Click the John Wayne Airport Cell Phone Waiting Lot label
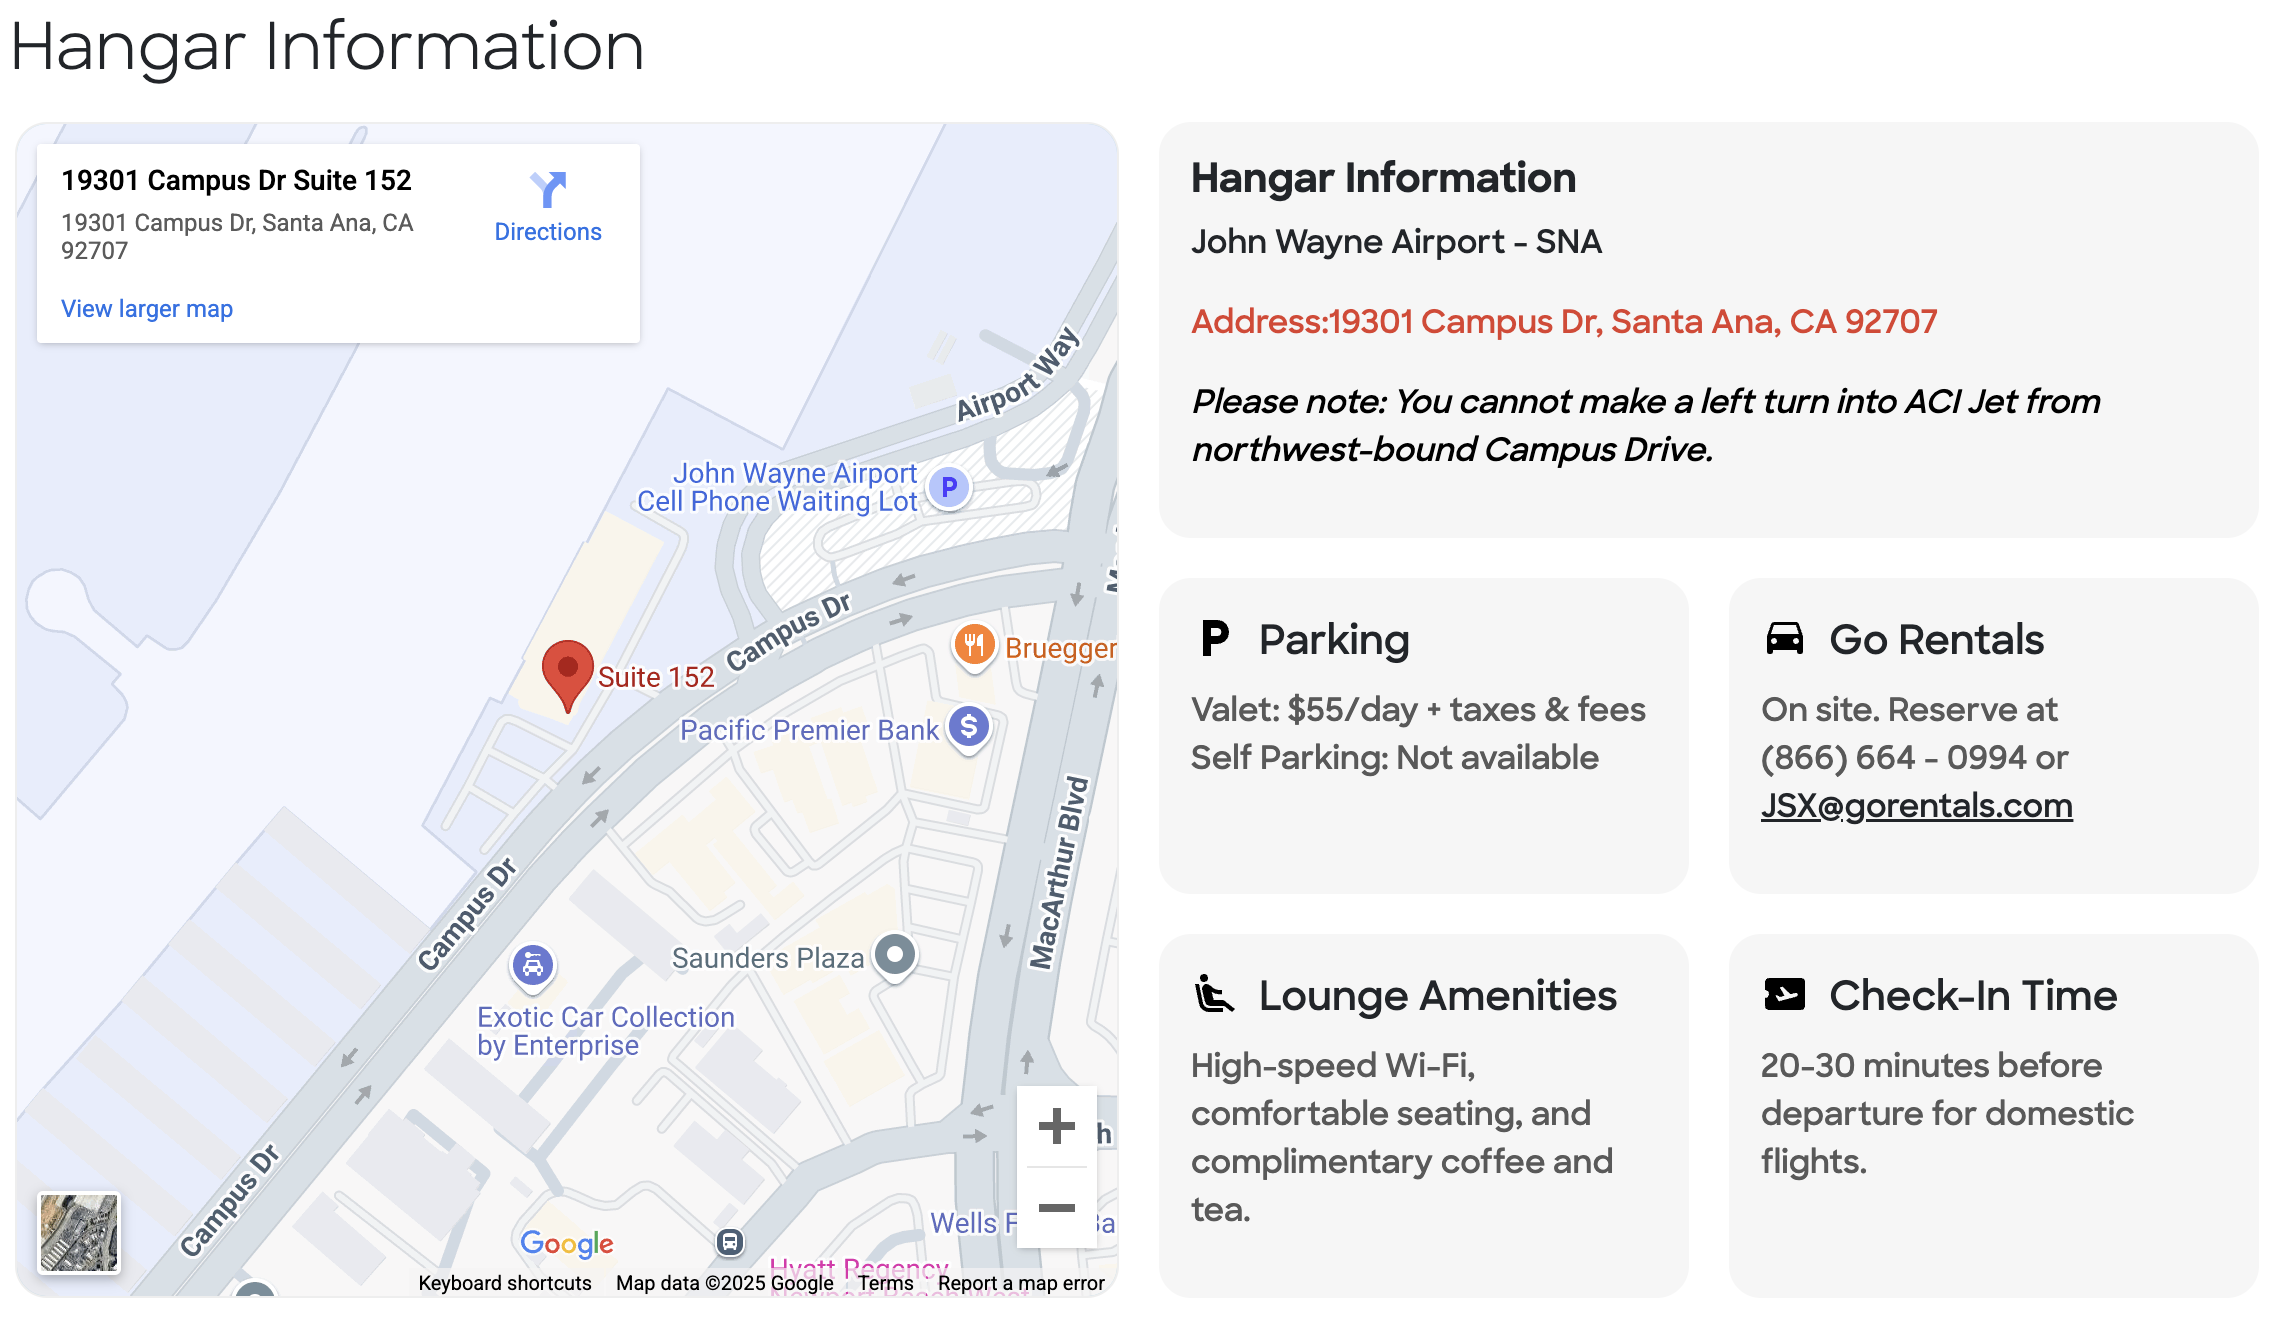Viewport: 2275px width, 1318px height. tap(777, 487)
